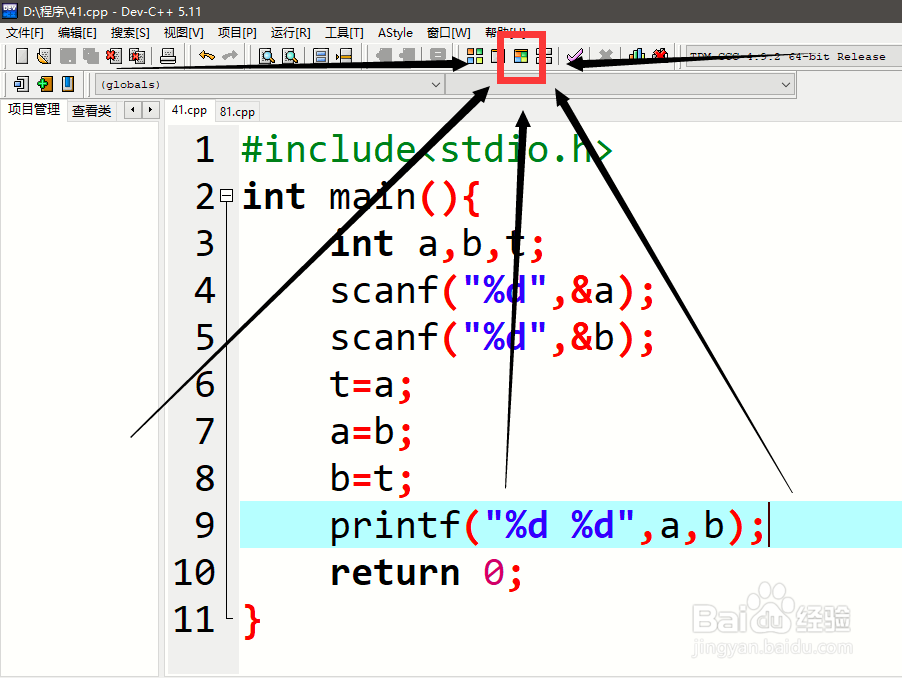
Task: Click the Compile & Run icon
Action: click(521, 56)
